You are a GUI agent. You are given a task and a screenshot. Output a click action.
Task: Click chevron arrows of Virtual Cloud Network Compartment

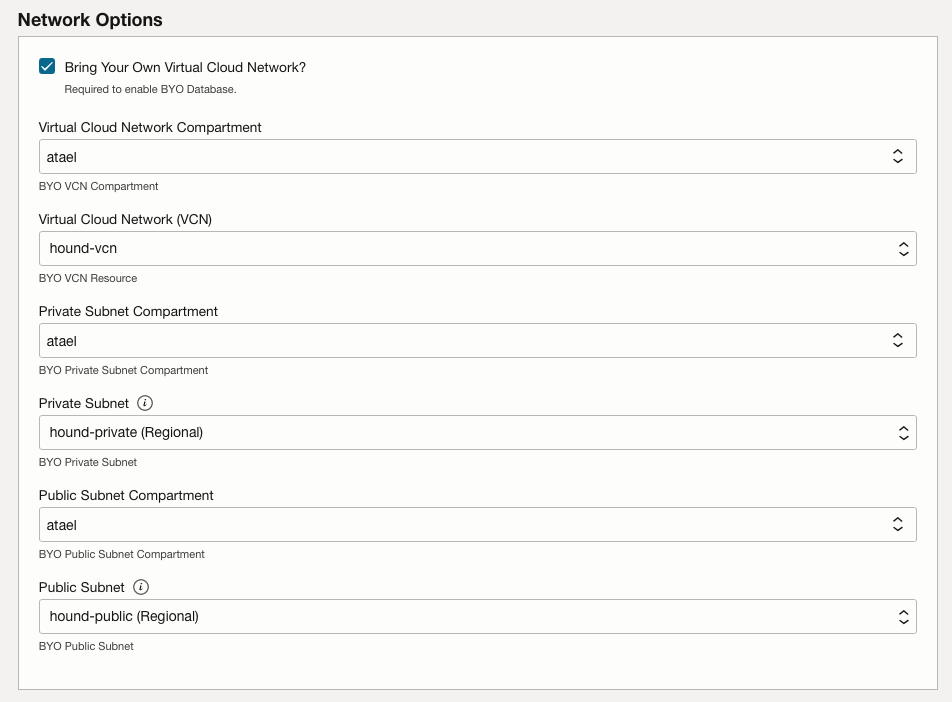897,157
